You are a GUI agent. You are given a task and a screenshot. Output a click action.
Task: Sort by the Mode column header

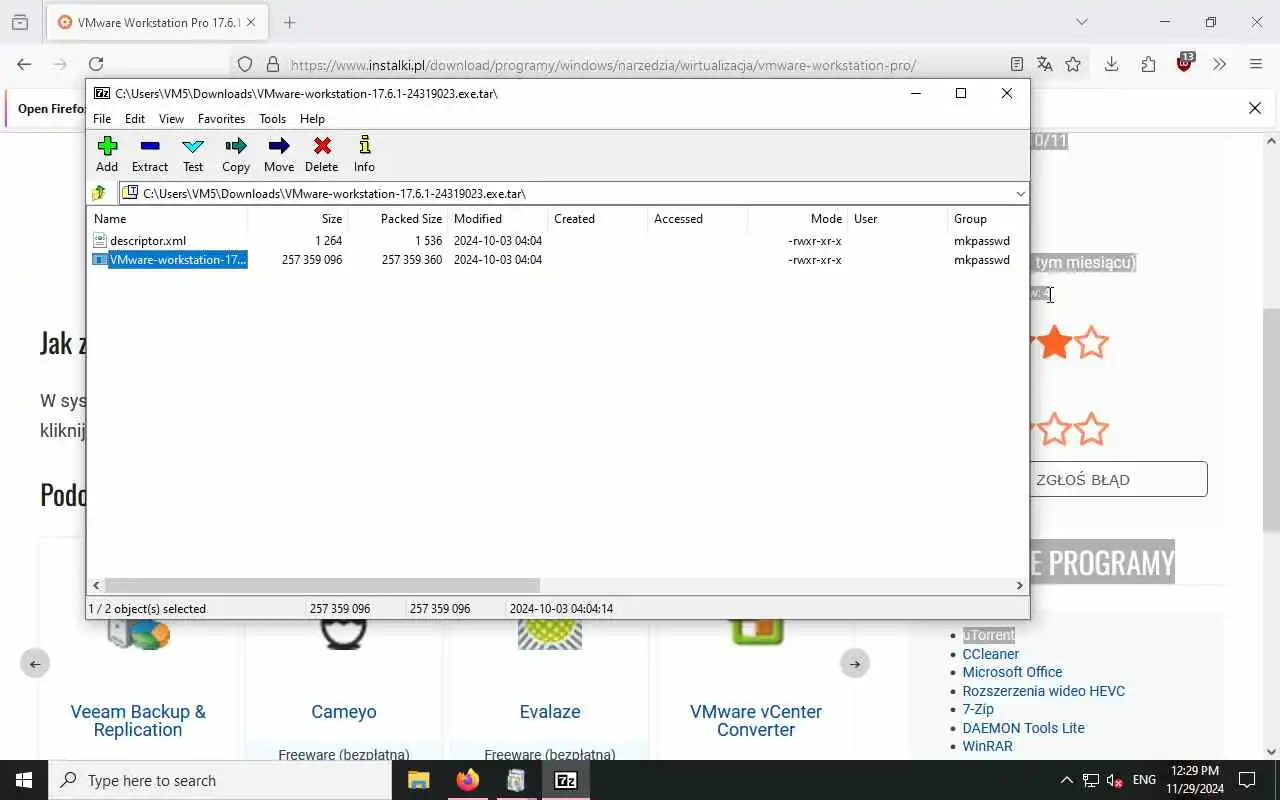(798, 219)
